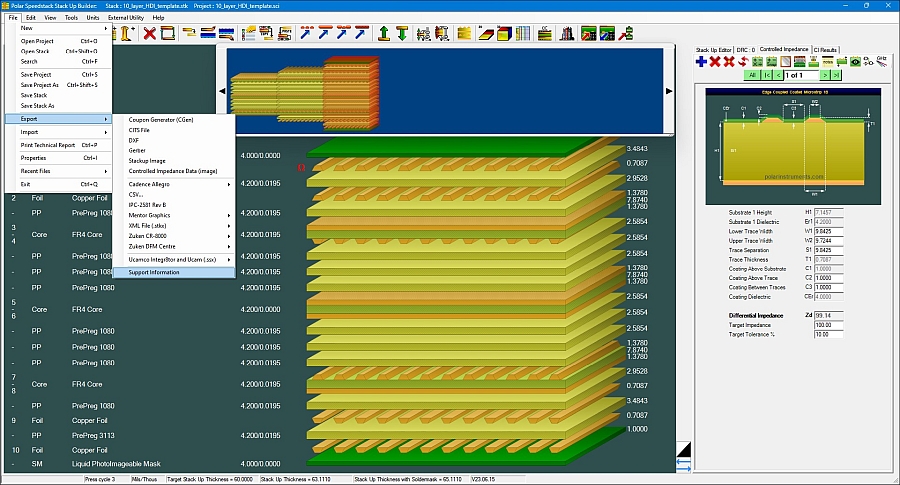Select Print Technical Report menu entry
Screen dimensions: 900x485
point(59,145)
